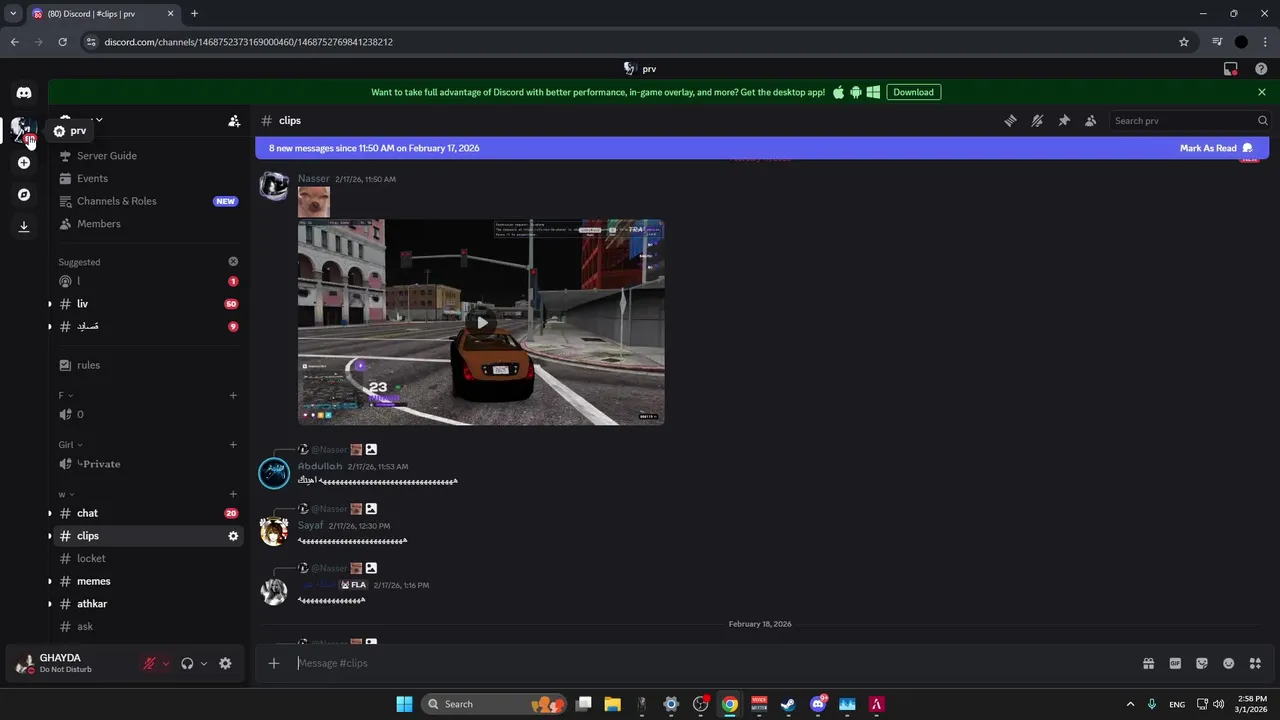
Task: Dismiss the Suggested section
Action: tap(233, 262)
